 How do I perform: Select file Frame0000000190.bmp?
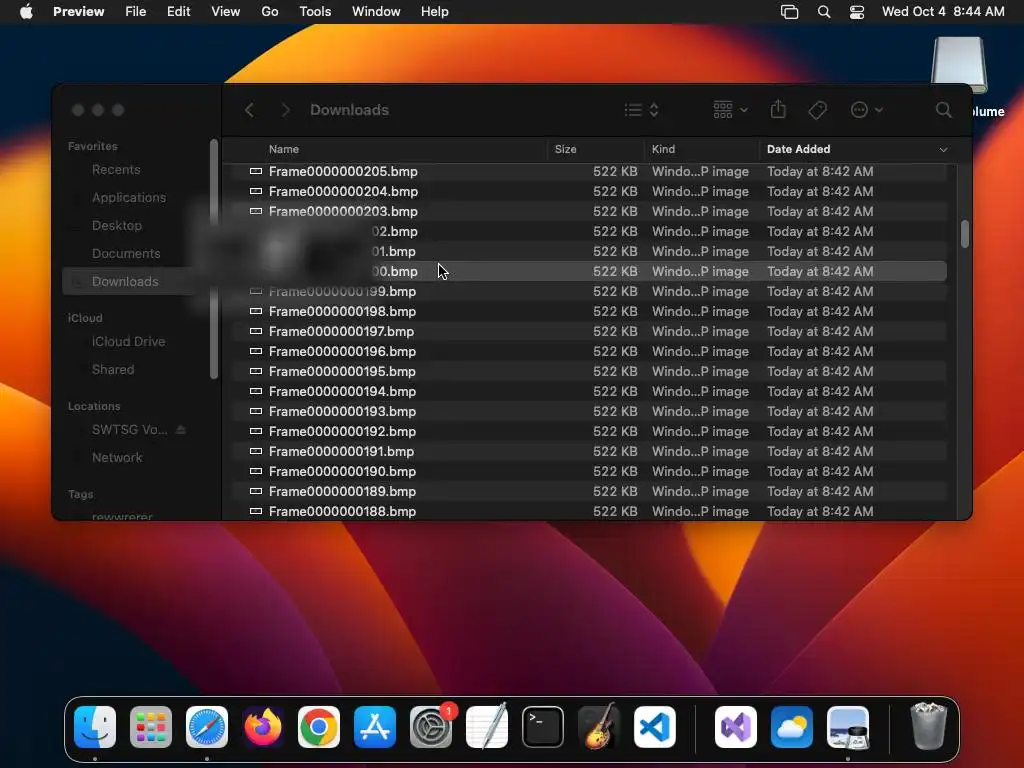588,472
